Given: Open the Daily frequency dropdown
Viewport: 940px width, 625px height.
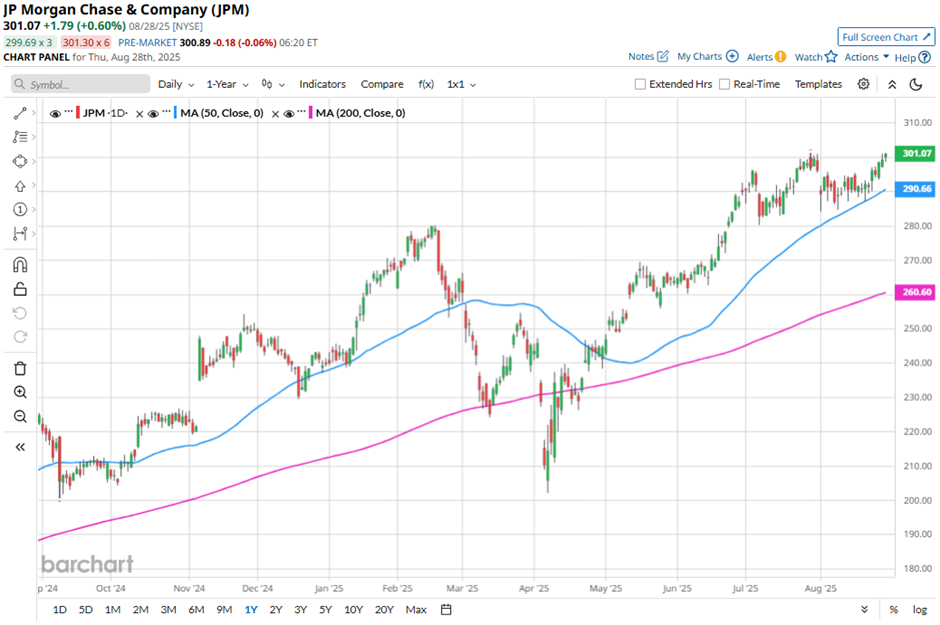Looking at the screenshot, I should (x=176, y=84).
